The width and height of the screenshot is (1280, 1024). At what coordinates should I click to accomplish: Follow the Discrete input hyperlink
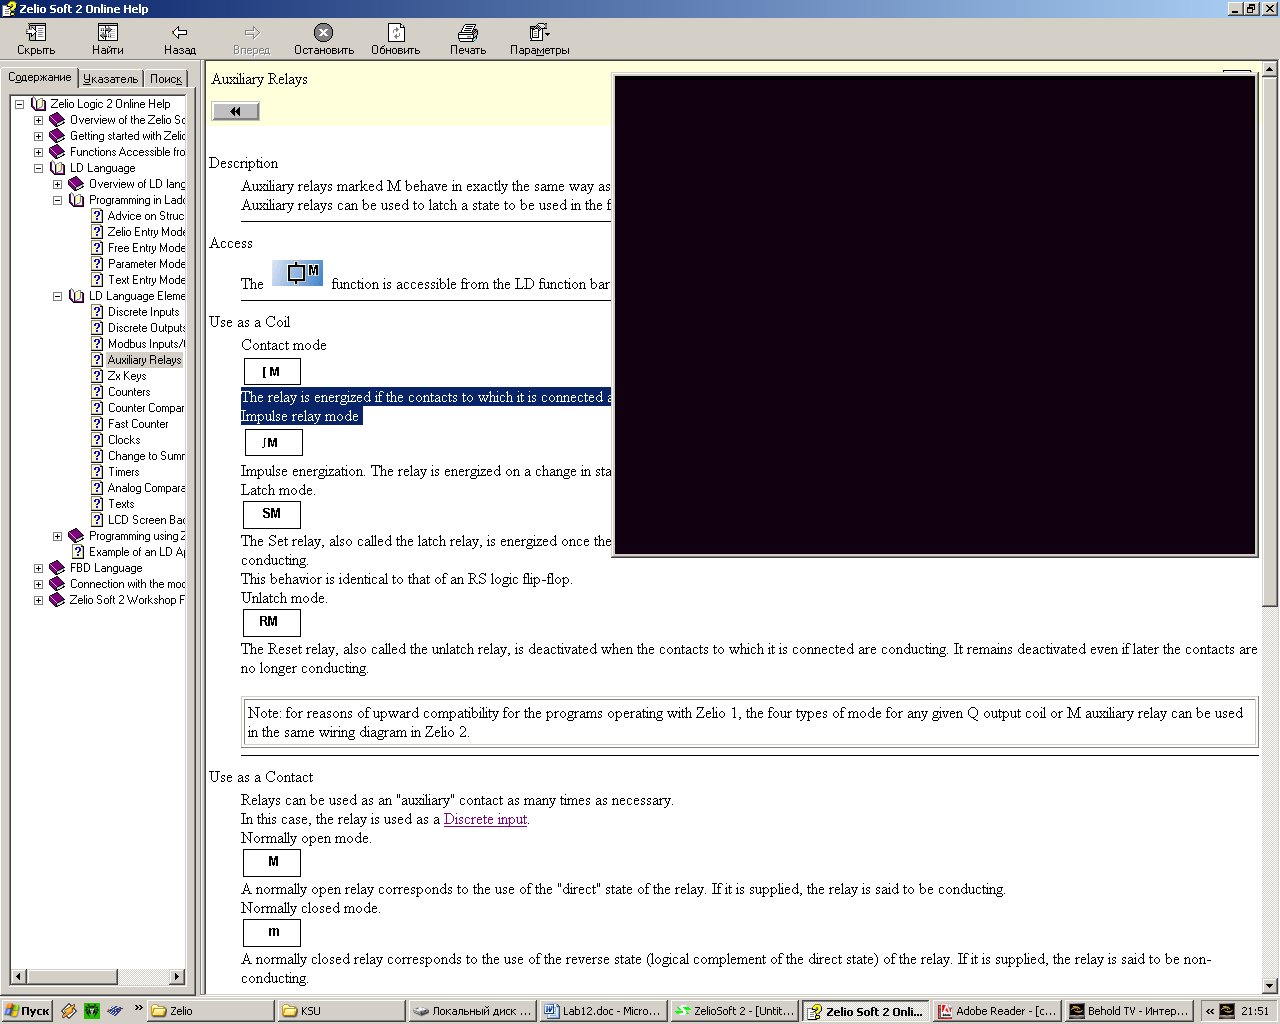click(485, 819)
